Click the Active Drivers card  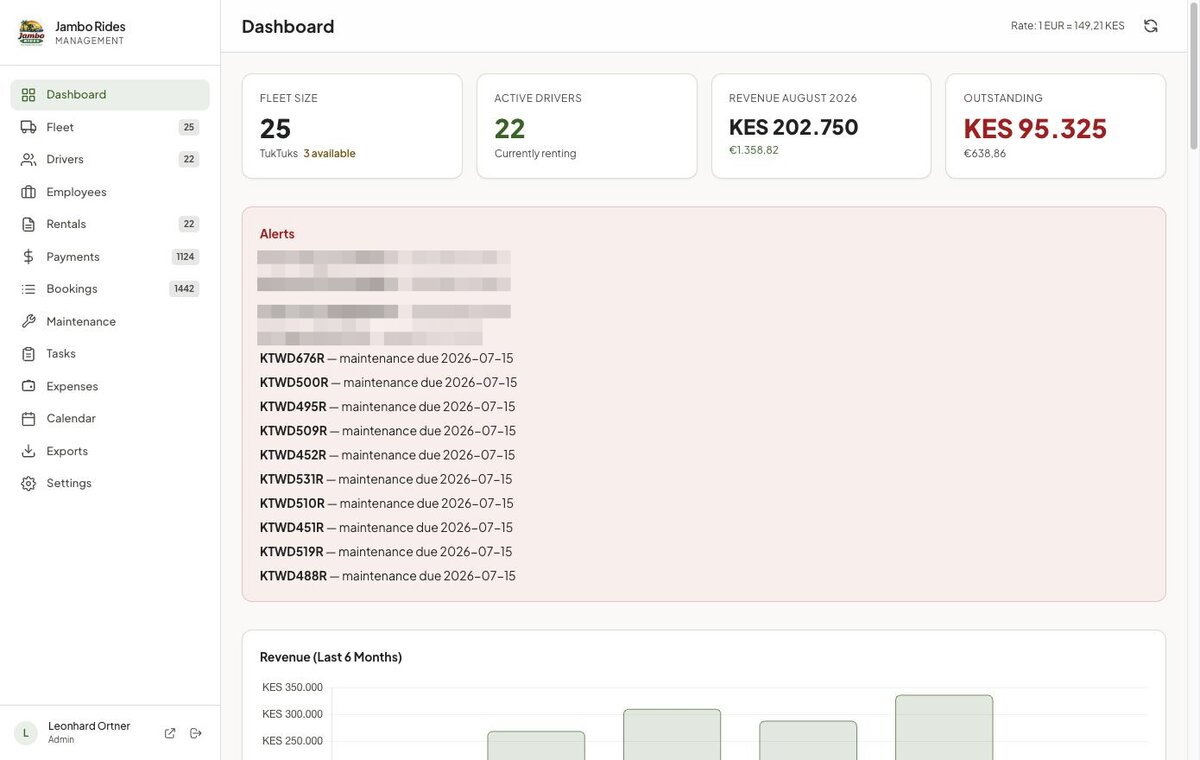click(x=587, y=126)
